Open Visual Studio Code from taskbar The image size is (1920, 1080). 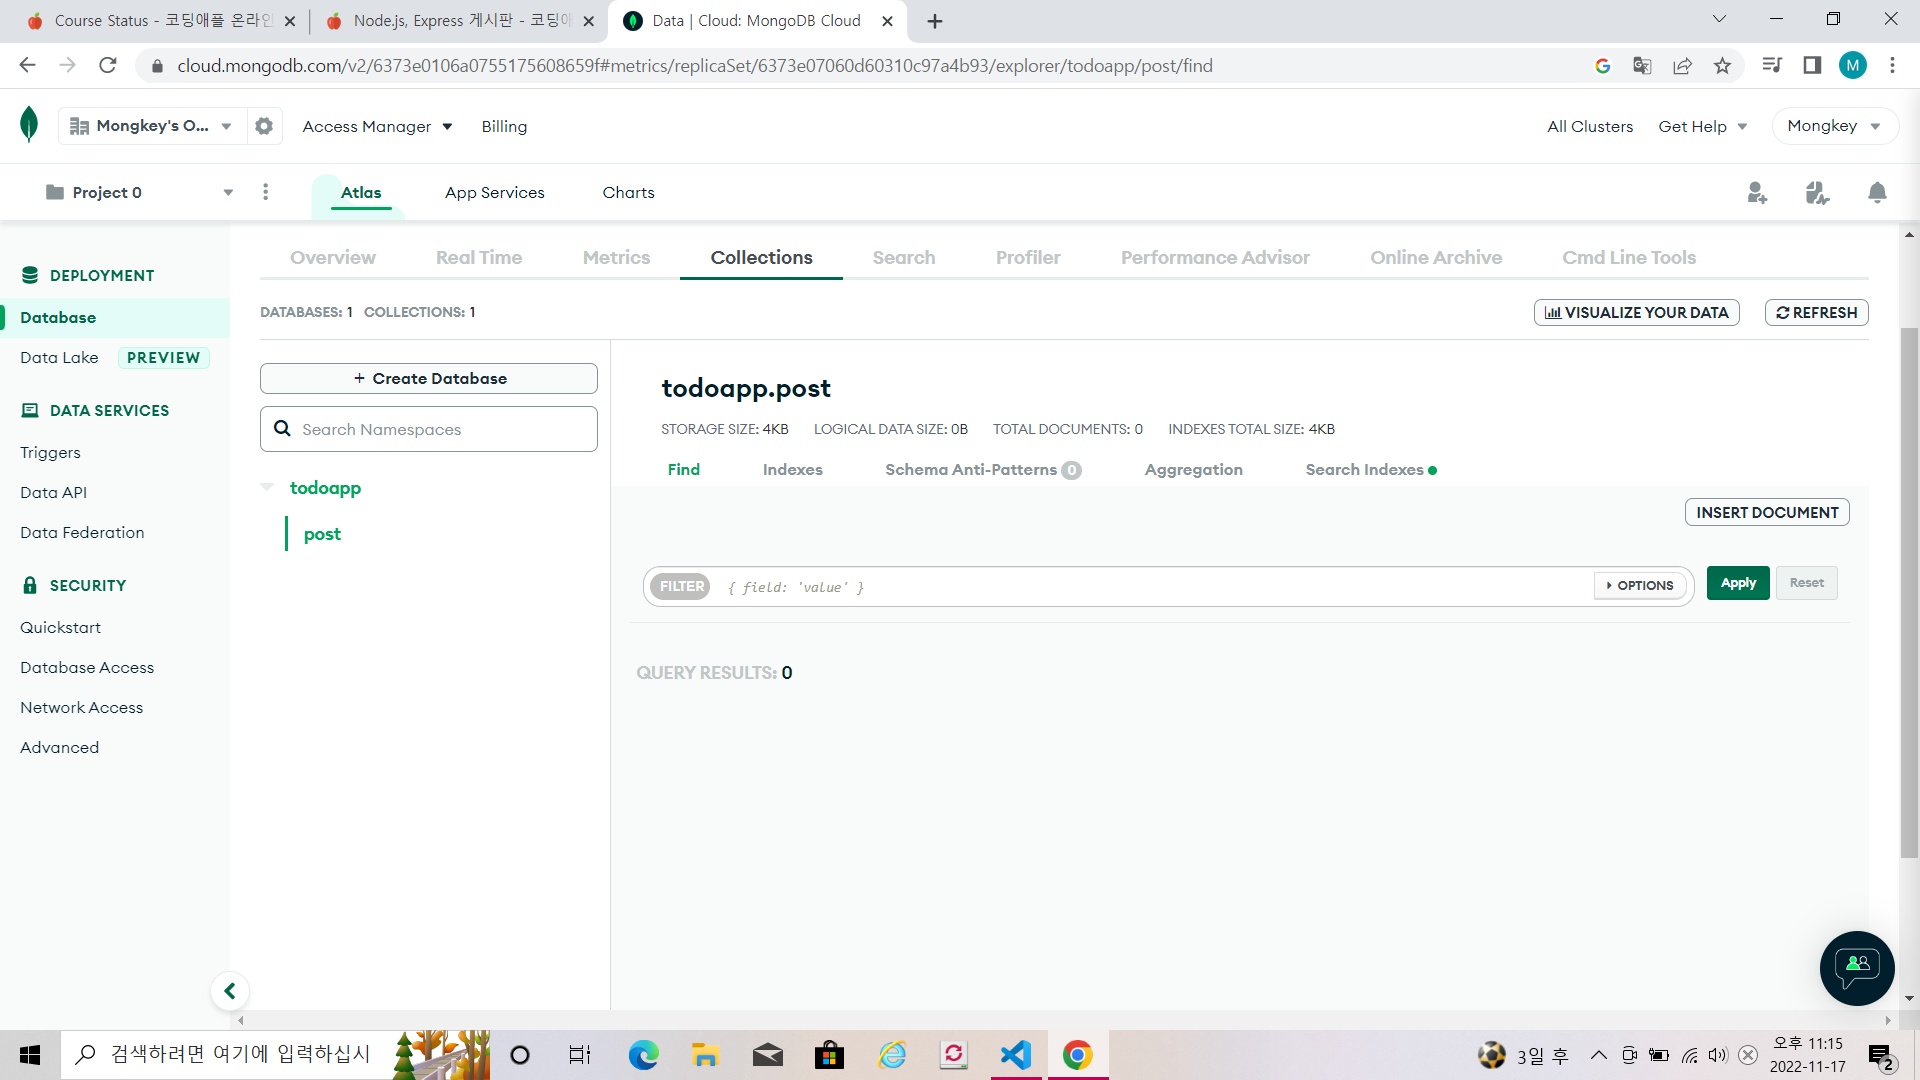(x=1016, y=1055)
